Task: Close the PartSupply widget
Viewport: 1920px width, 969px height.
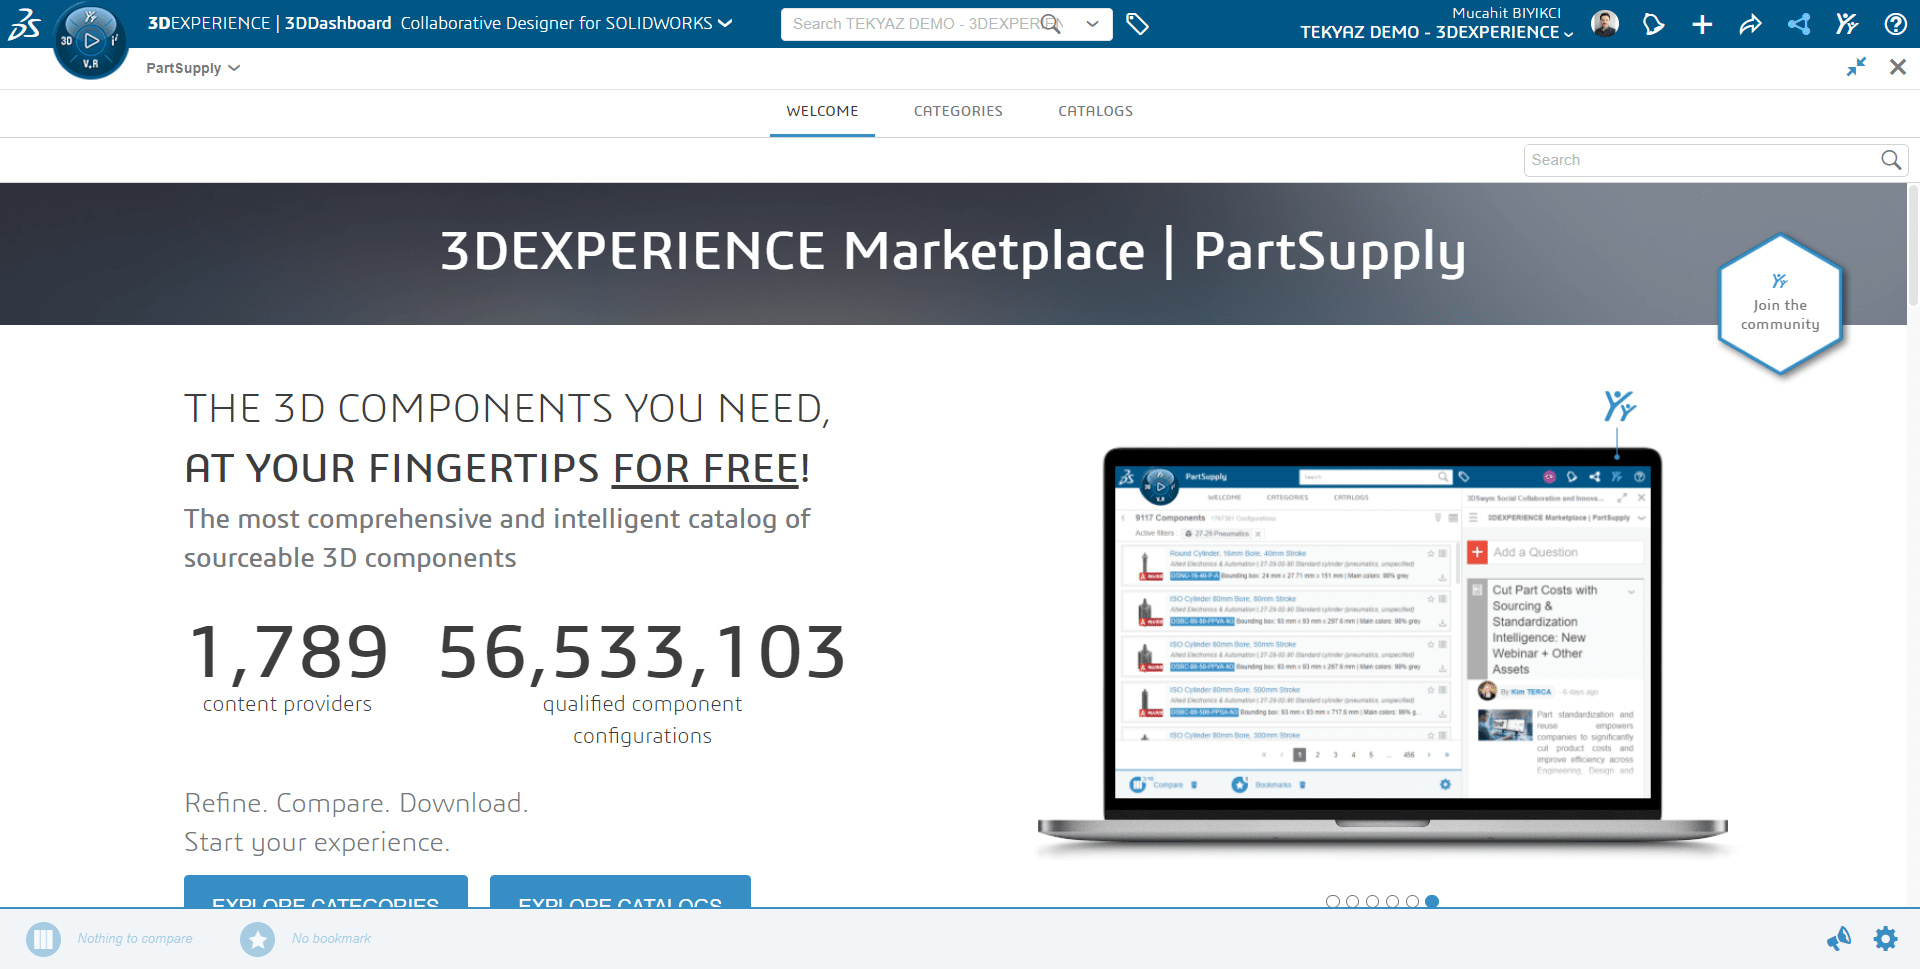Action: coord(1898,67)
